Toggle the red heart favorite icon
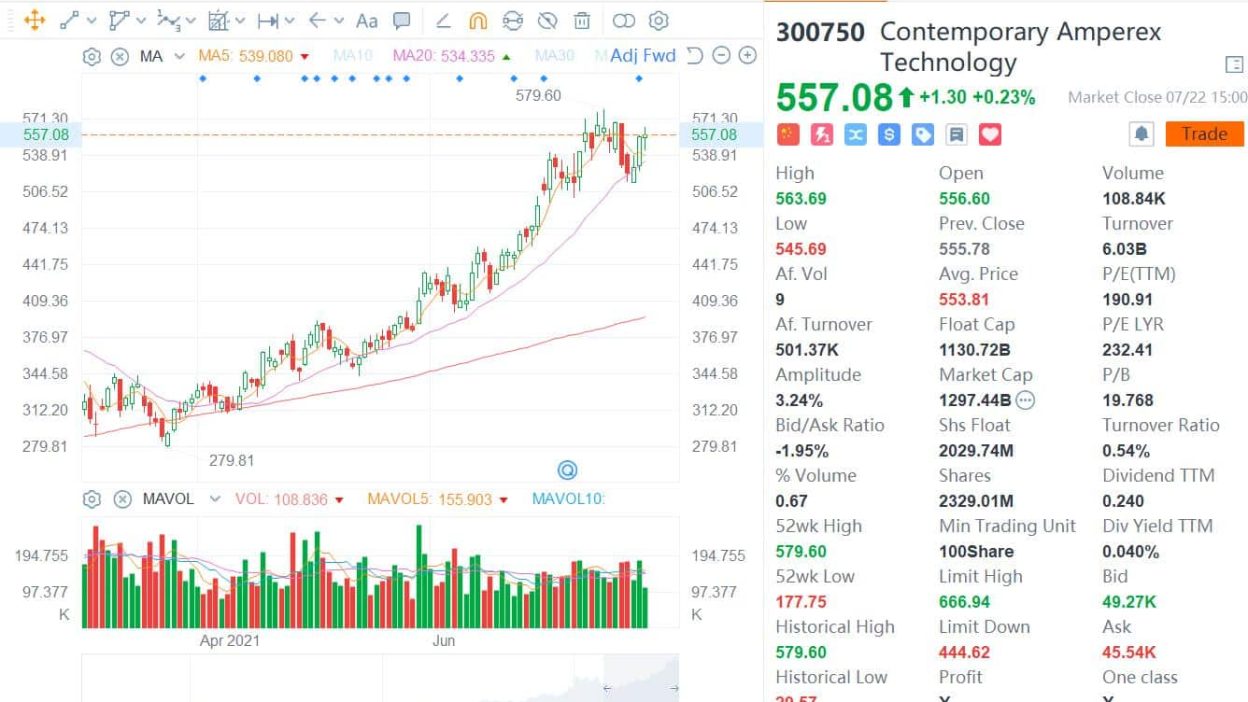Viewport: 1248px width, 702px height. coord(990,134)
